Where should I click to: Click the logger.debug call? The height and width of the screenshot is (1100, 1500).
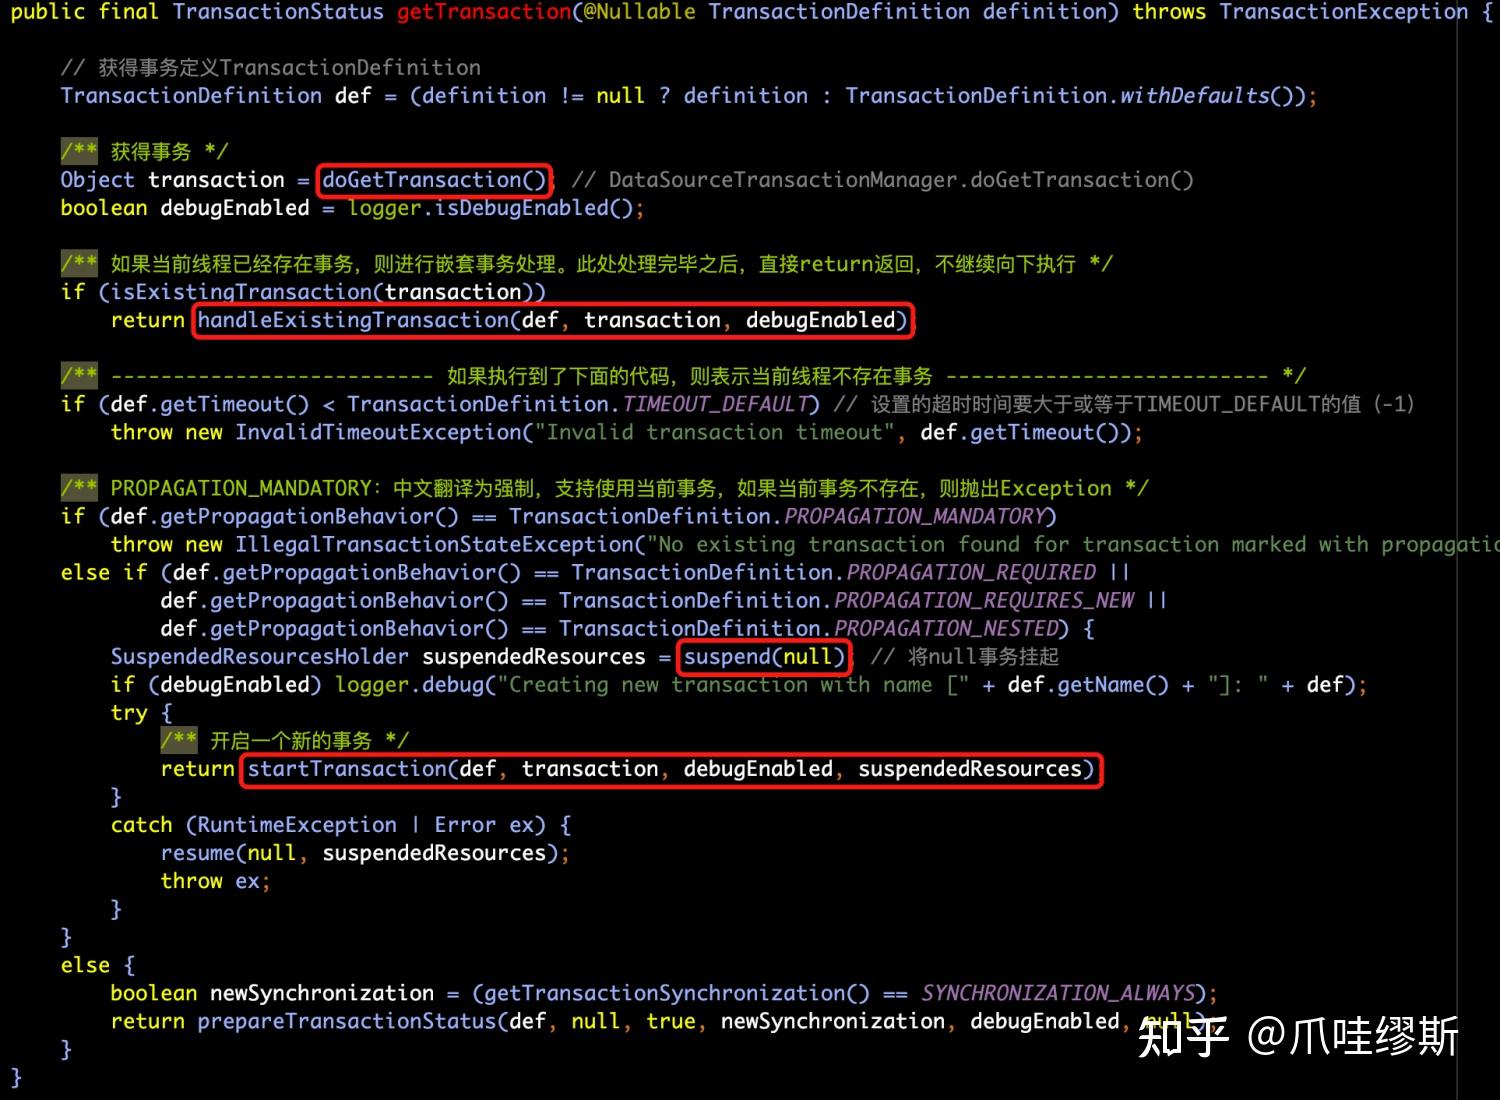pyautogui.click(x=410, y=684)
